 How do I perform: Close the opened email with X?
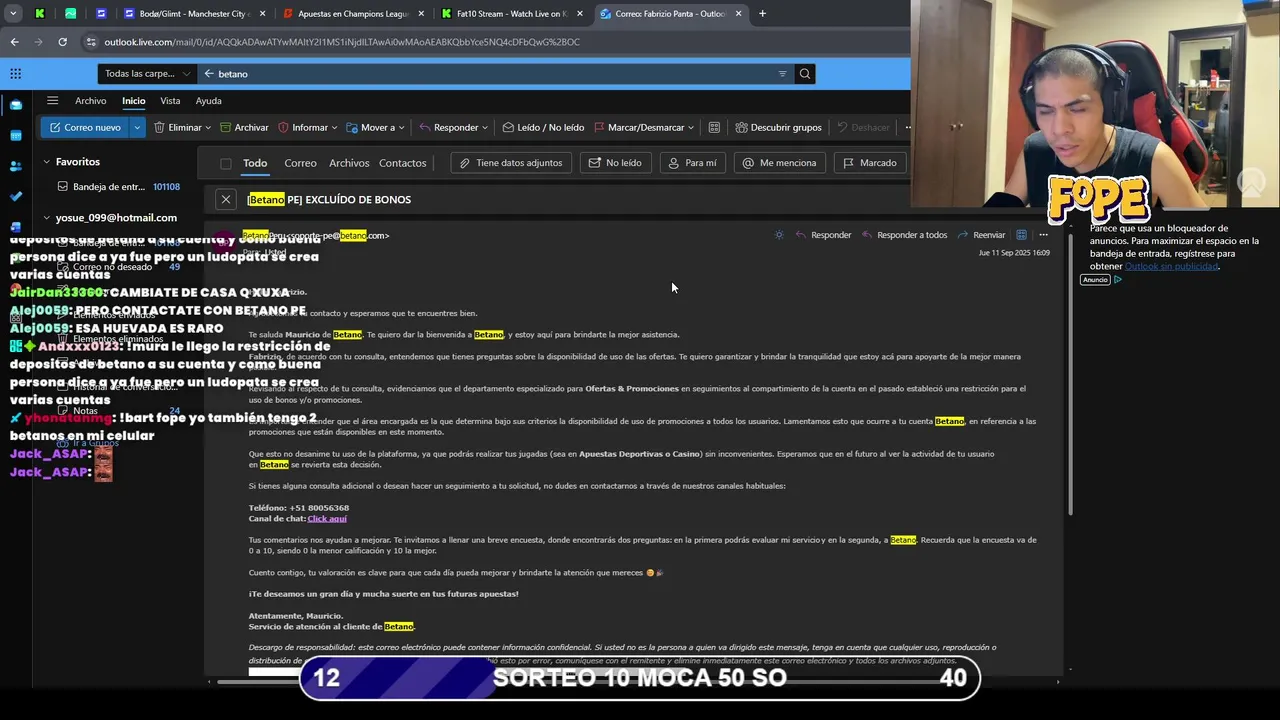(x=226, y=199)
